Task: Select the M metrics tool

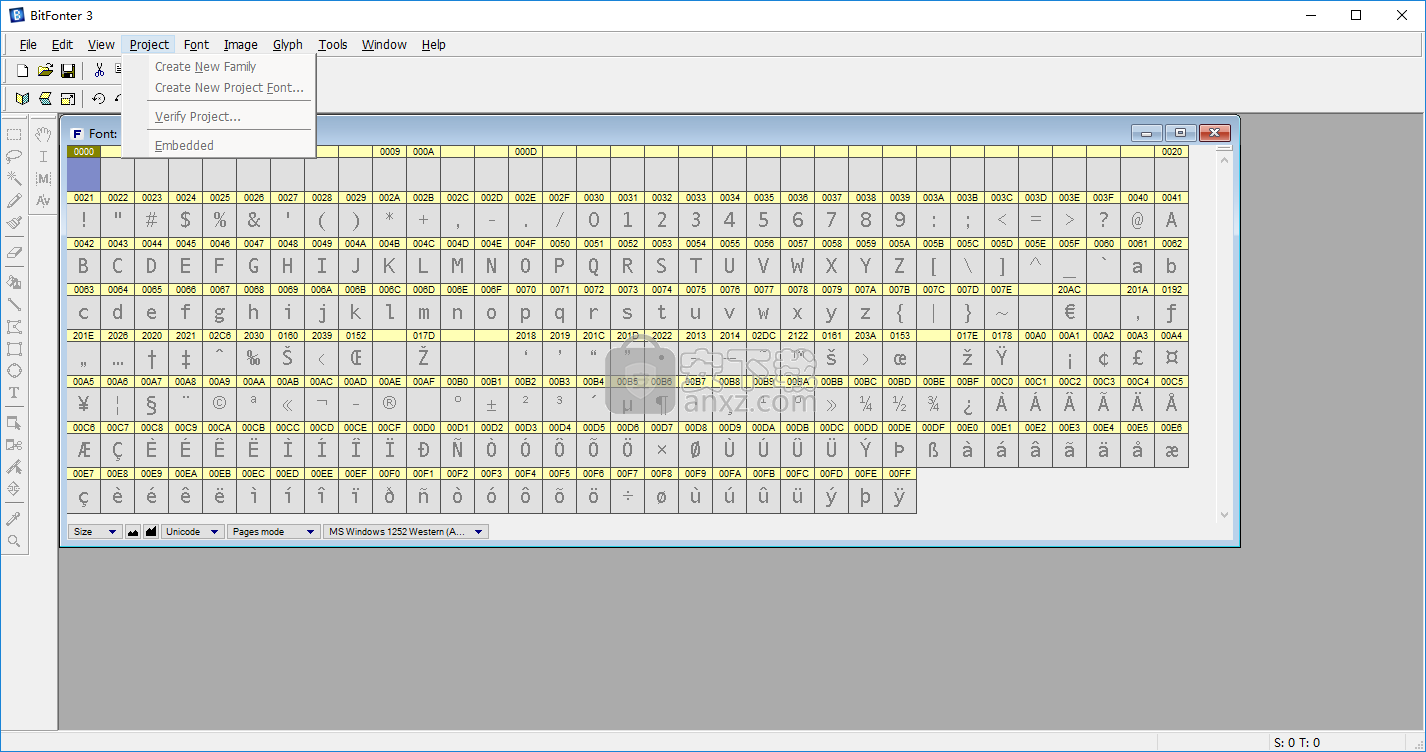Action: tap(43, 178)
